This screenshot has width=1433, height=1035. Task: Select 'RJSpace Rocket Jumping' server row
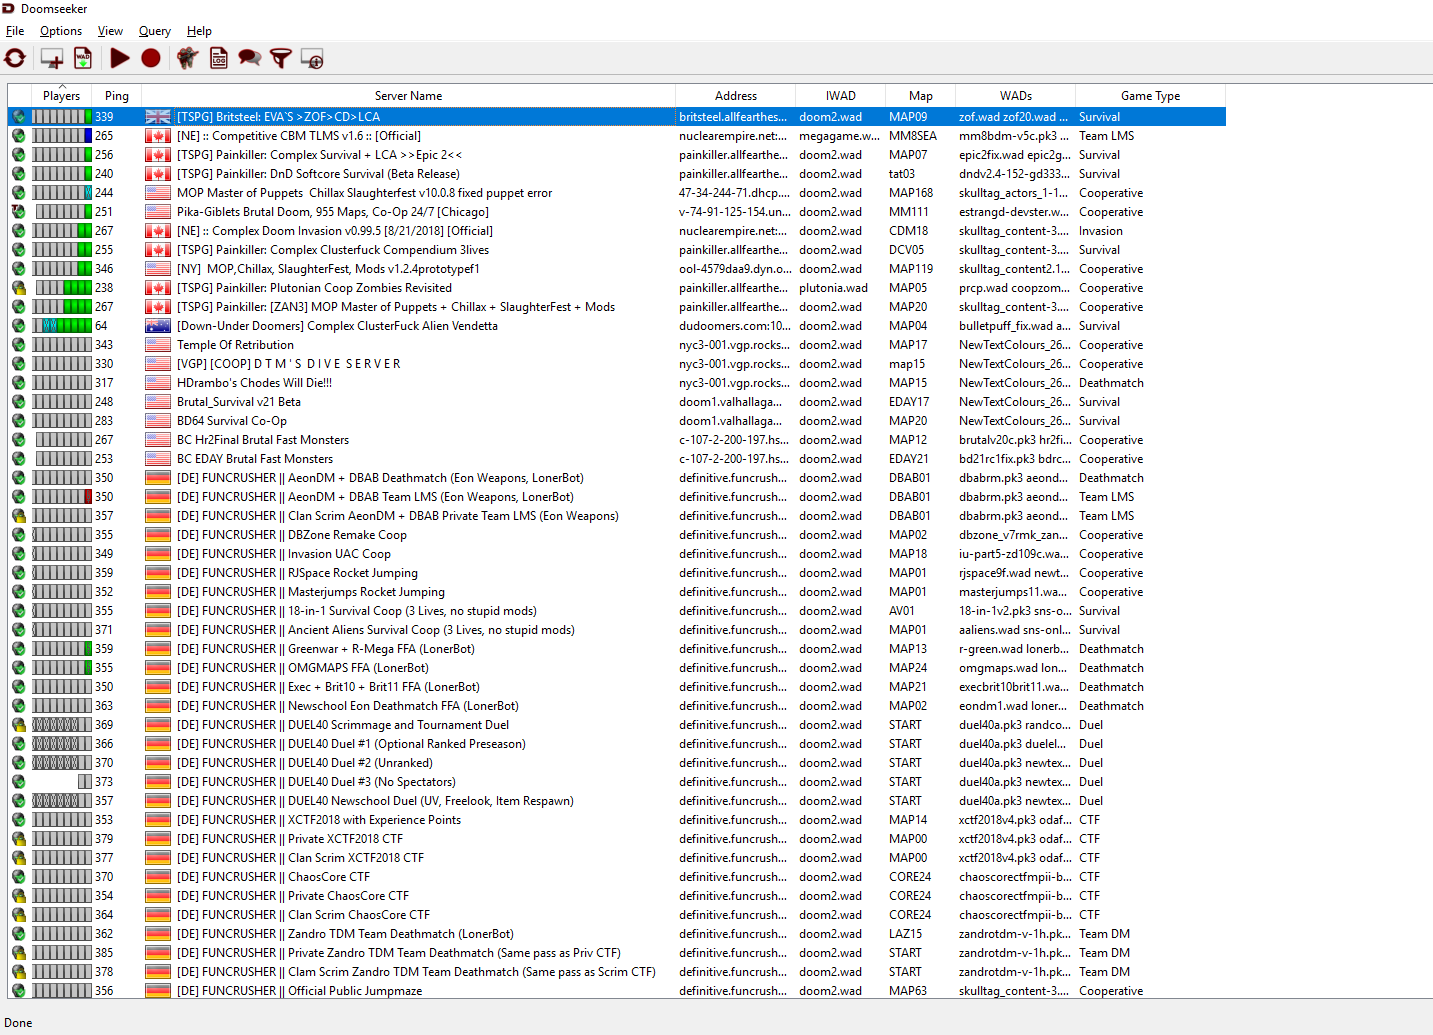coord(617,573)
